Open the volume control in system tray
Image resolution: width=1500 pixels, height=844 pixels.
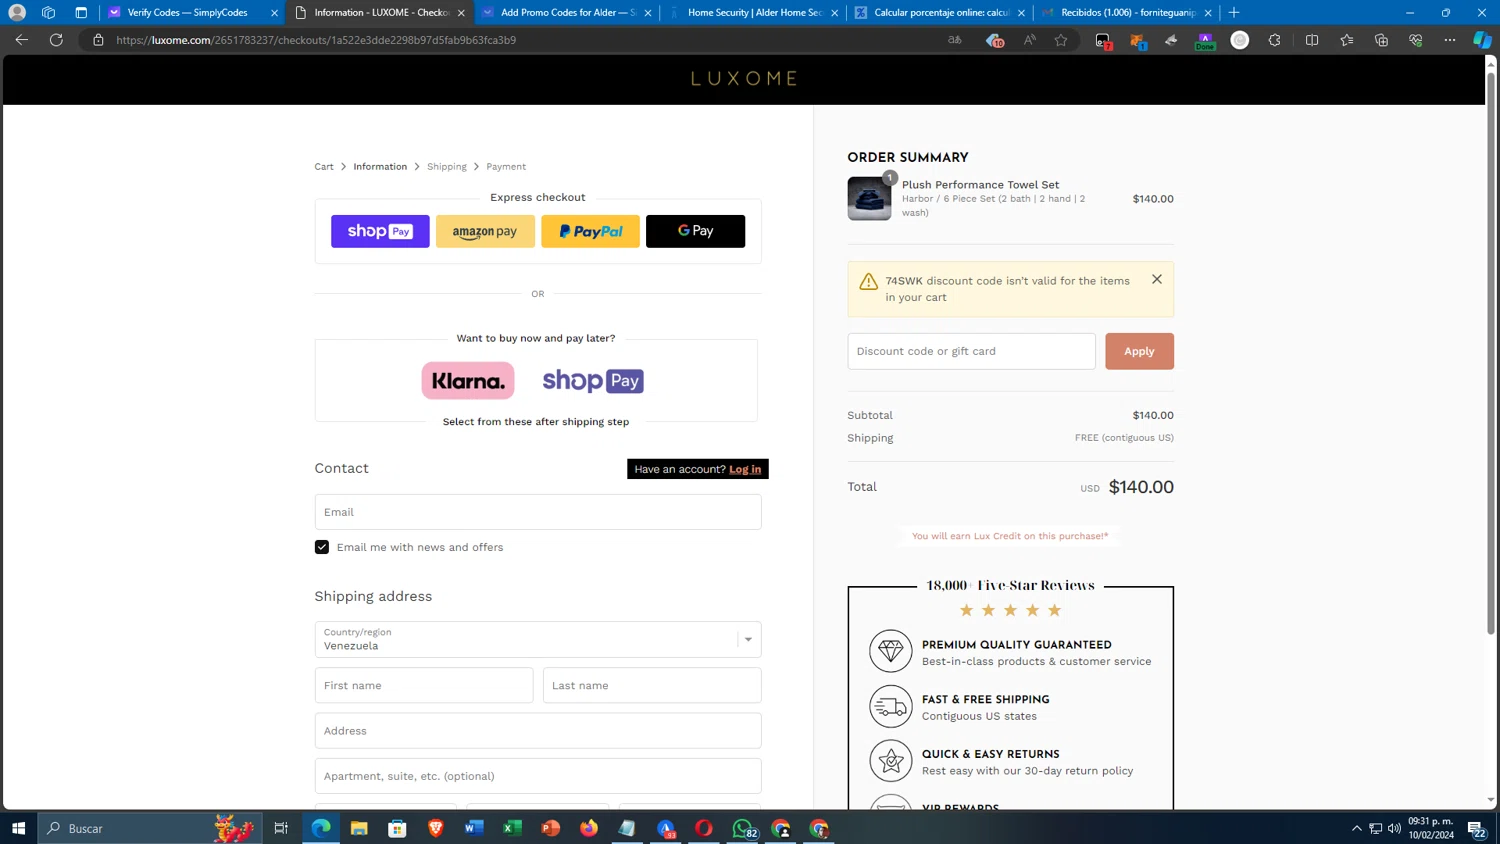[x=1394, y=828]
